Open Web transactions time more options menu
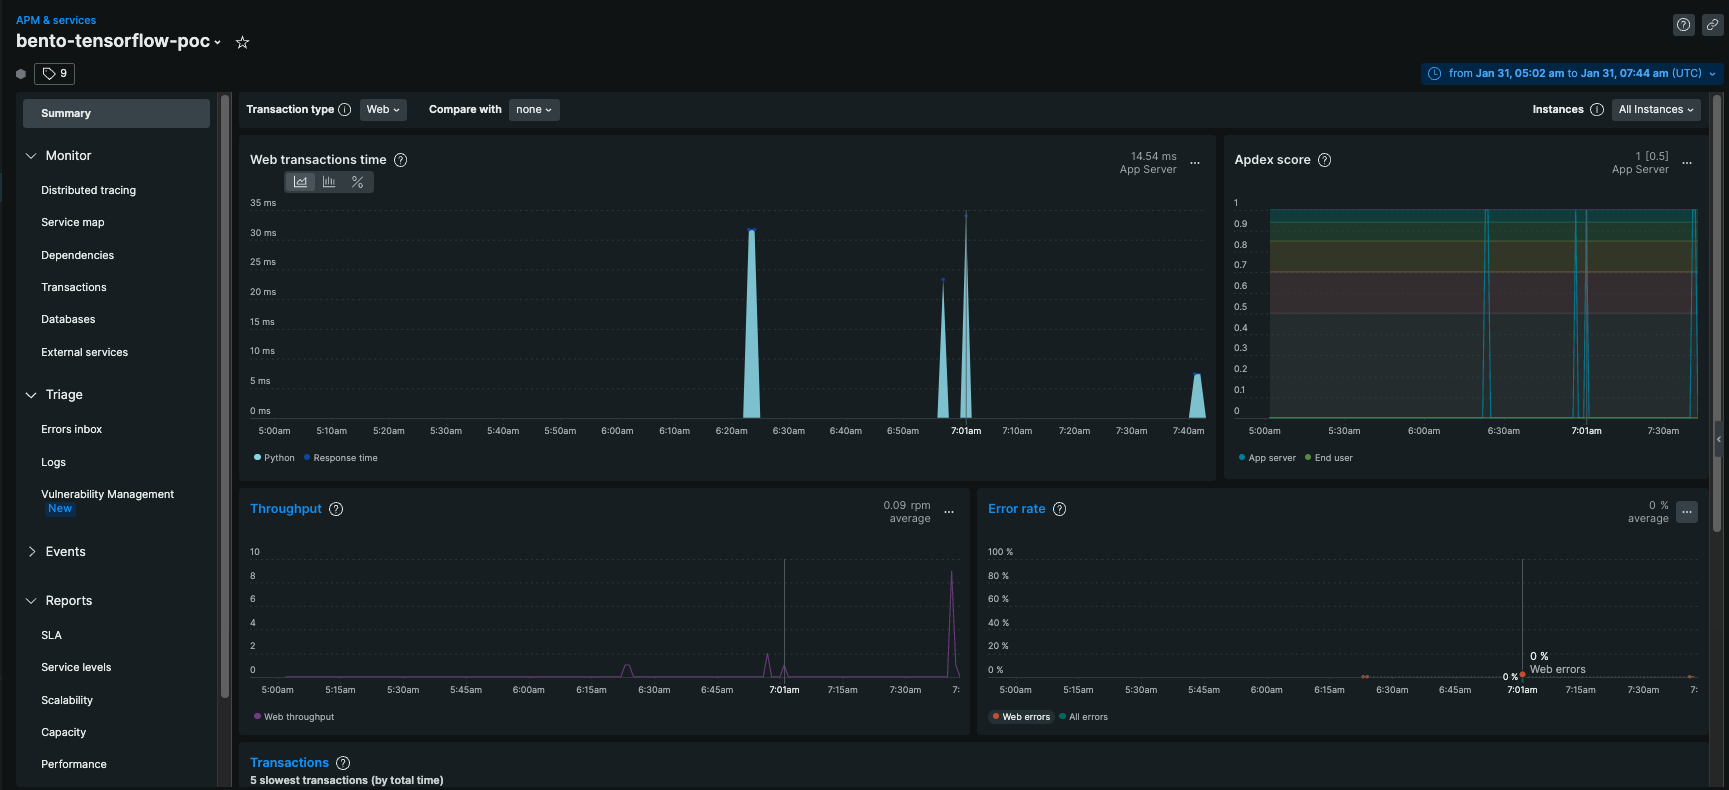 click(x=1194, y=163)
